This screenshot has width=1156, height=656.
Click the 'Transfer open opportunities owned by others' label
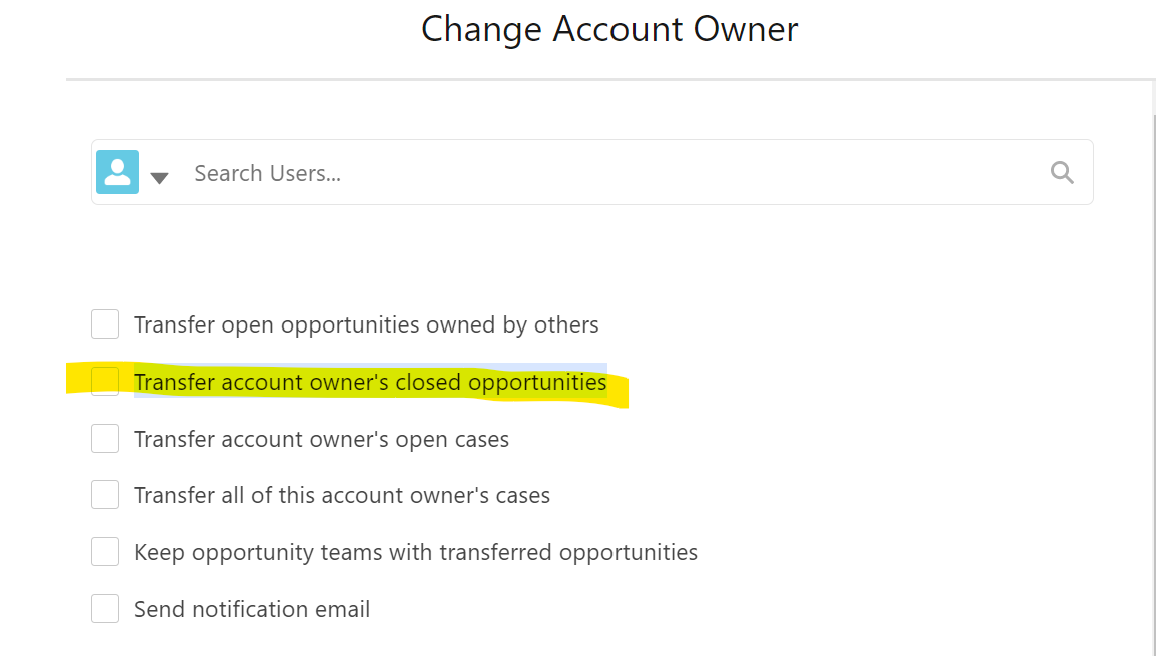(366, 325)
